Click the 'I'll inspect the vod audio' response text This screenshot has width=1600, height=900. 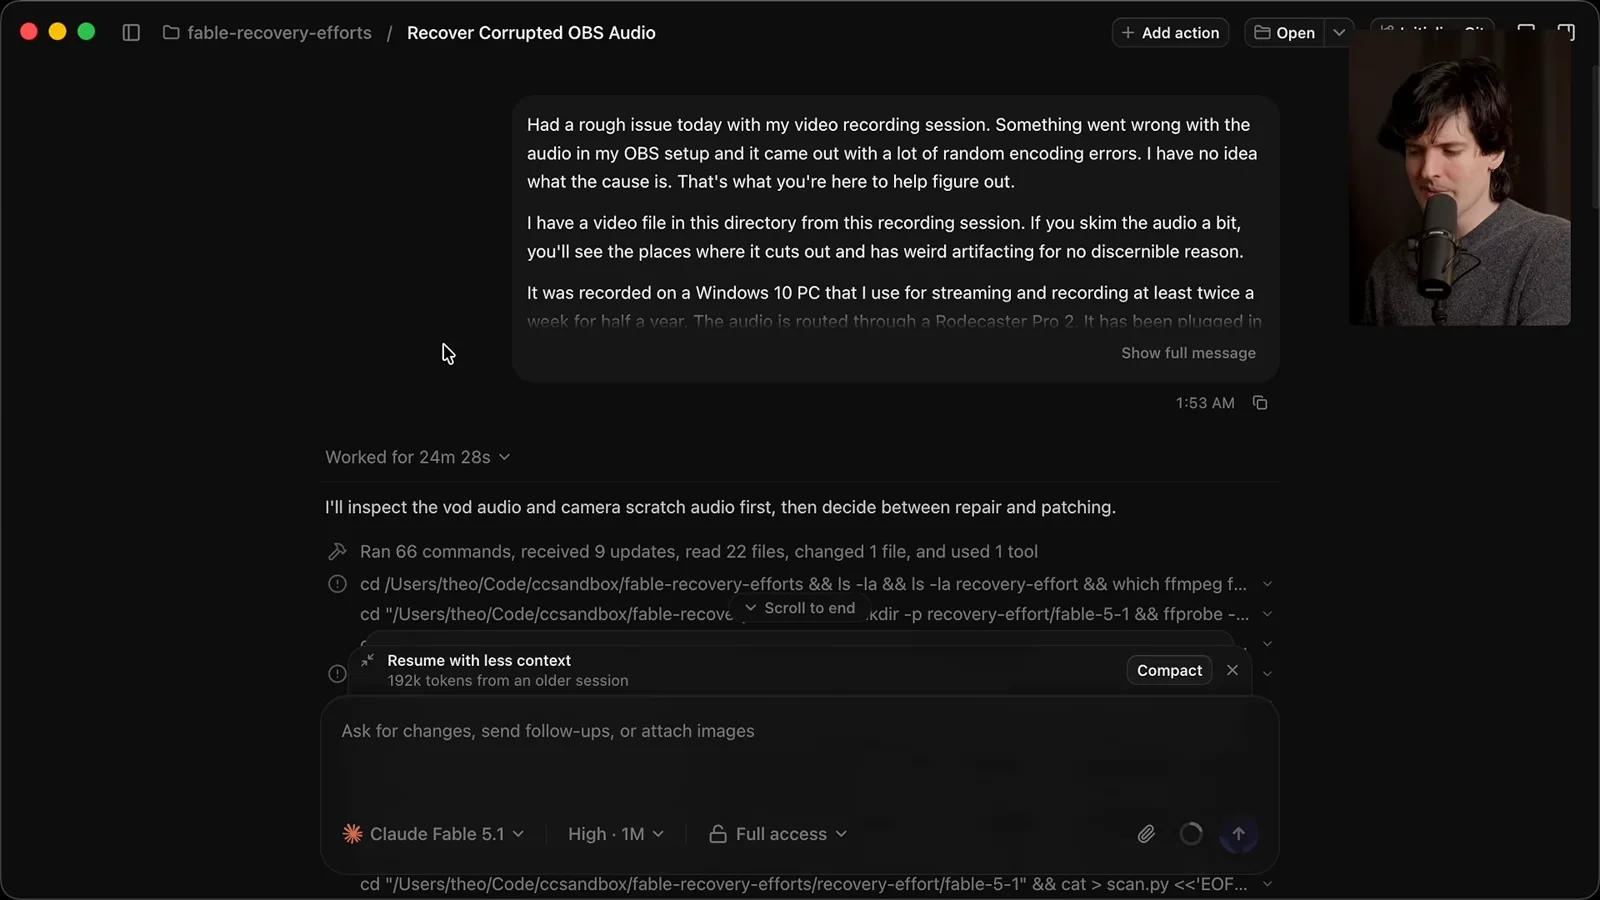click(x=720, y=507)
